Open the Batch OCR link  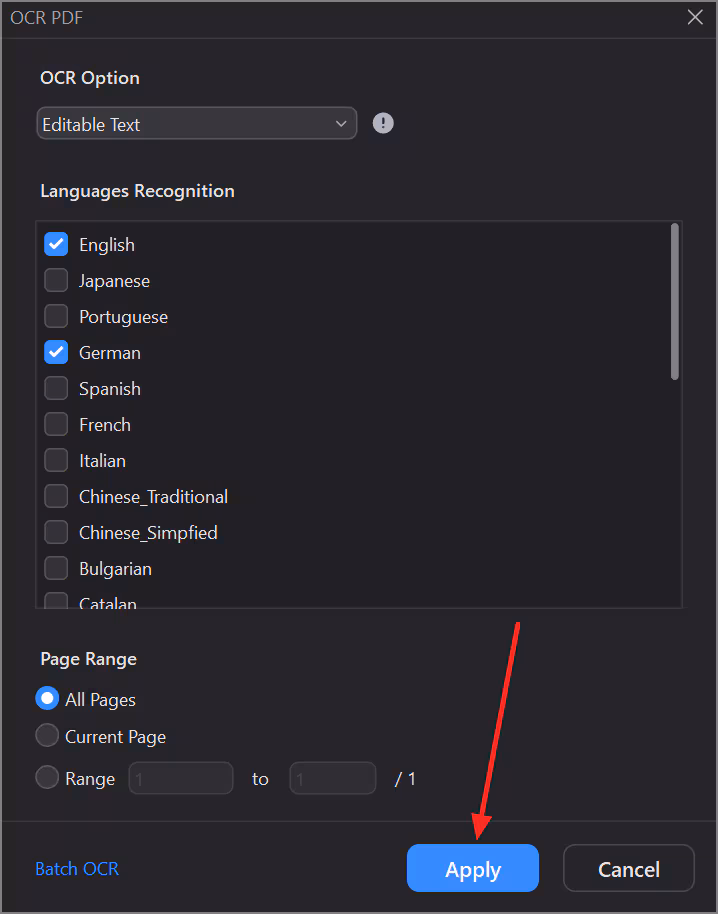77,869
